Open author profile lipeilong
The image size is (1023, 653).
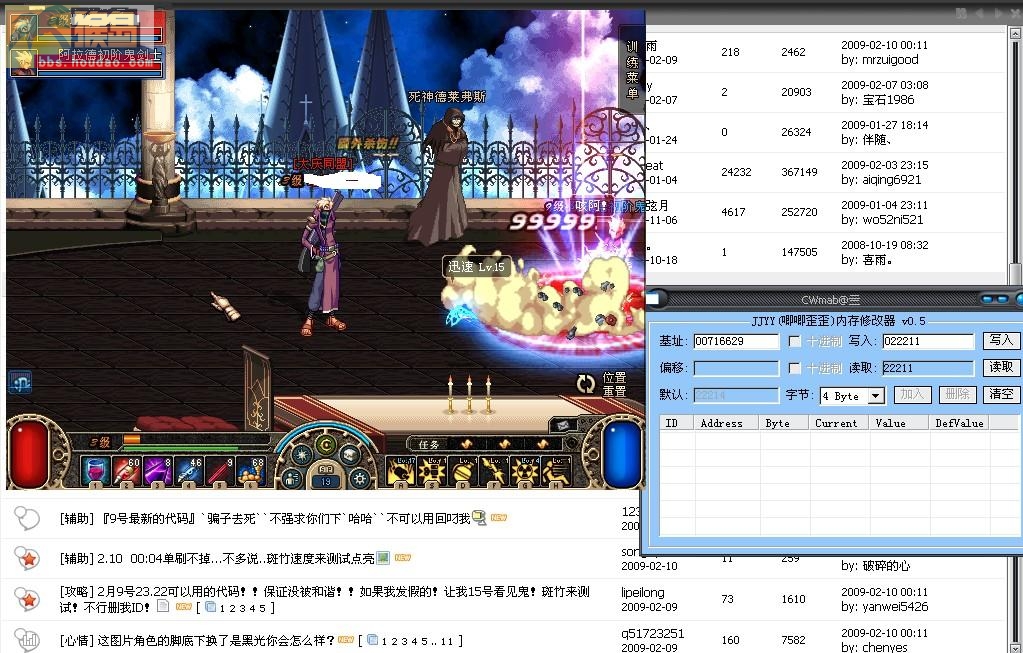pos(643,592)
